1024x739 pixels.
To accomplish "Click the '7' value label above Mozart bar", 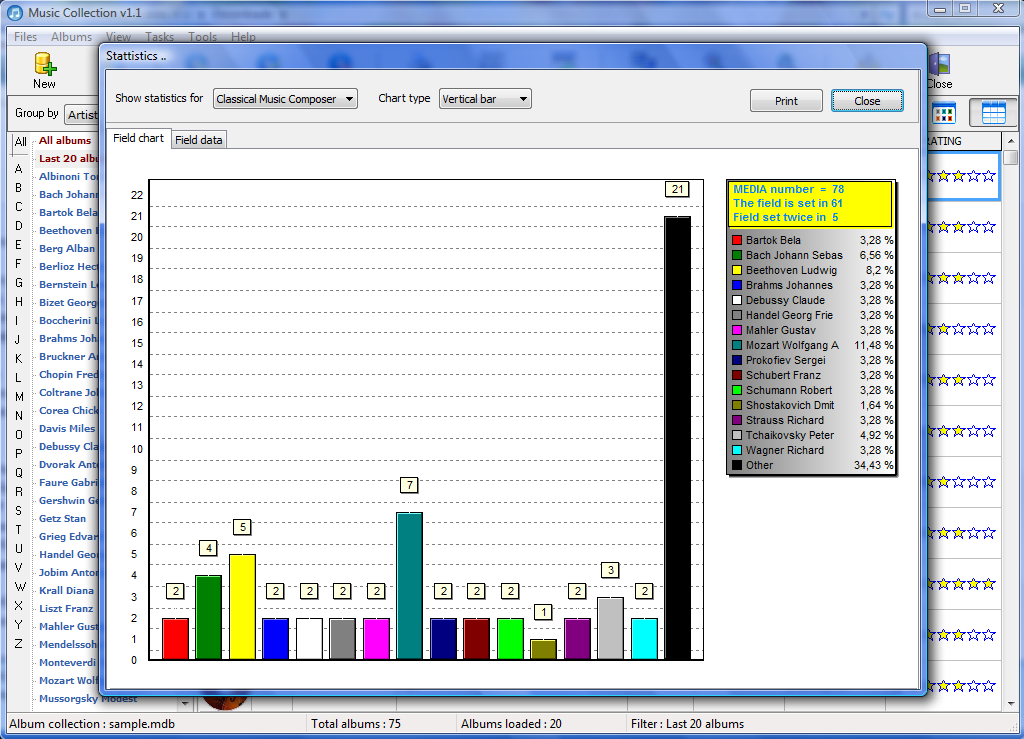I will pyautogui.click(x=409, y=485).
